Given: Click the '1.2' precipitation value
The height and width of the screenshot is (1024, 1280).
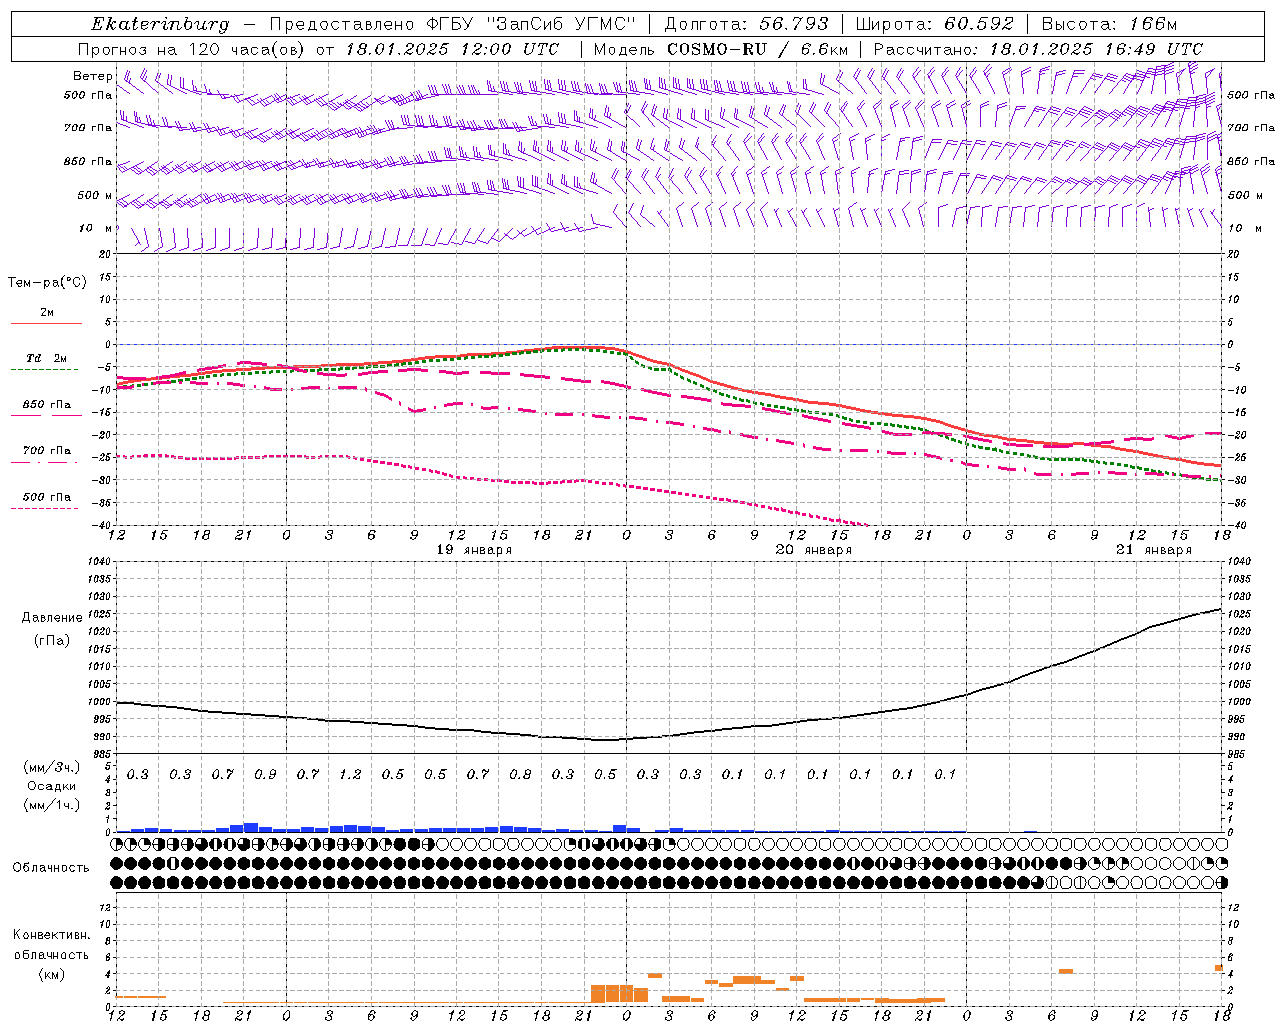Looking at the screenshot, I should (350, 774).
